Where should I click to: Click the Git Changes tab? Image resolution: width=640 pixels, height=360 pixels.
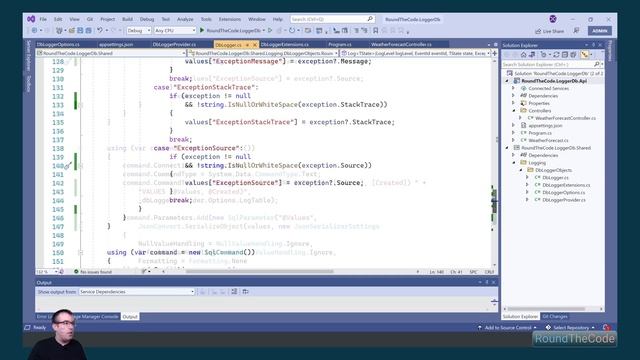click(x=555, y=317)
